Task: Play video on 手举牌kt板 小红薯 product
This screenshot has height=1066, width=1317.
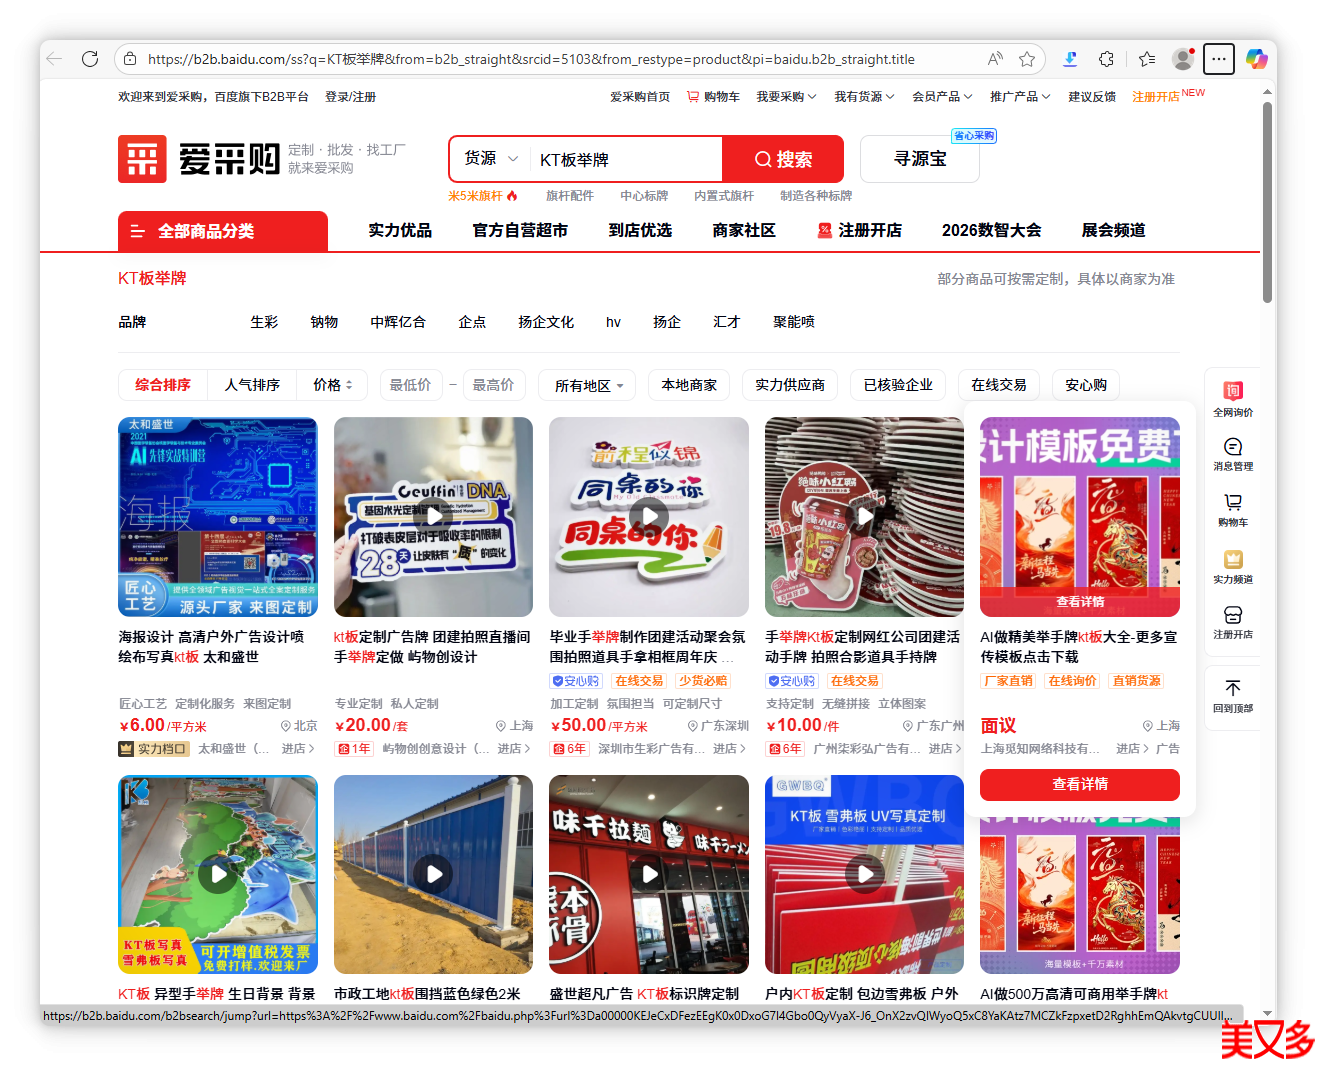Action: pyautogui.click(x=865, y=517)
